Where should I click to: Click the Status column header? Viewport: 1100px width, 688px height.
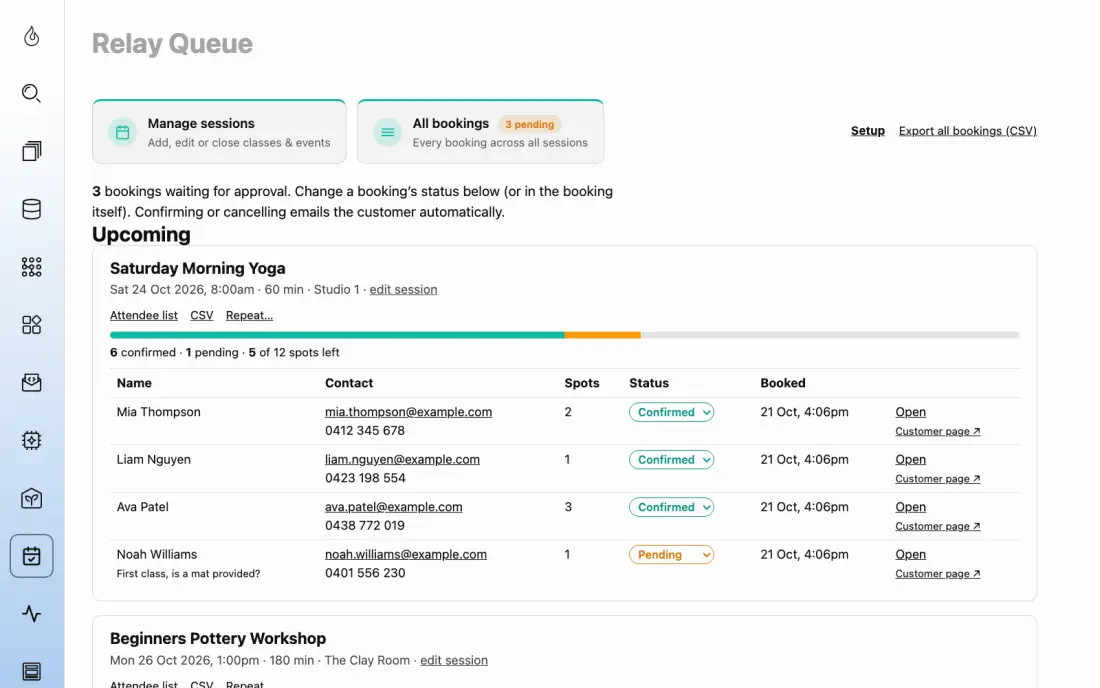click(649, 383)
